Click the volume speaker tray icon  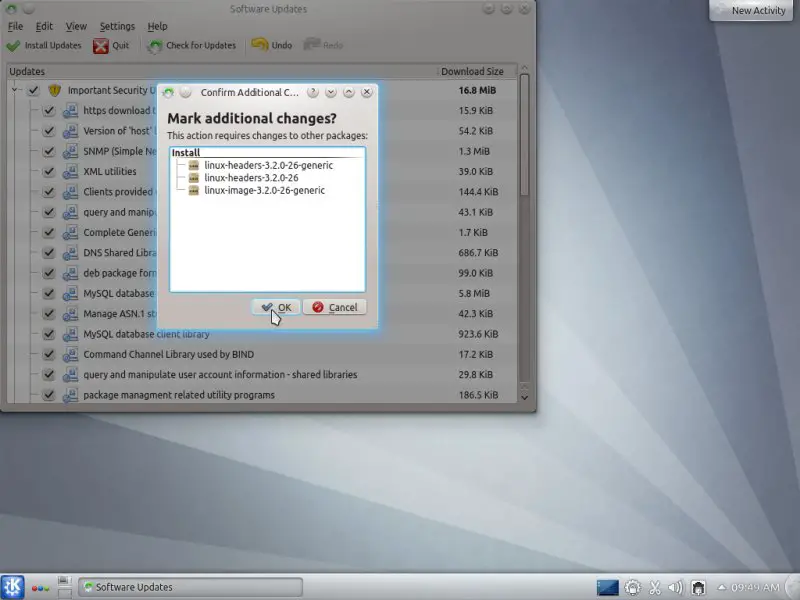(676, 588)
